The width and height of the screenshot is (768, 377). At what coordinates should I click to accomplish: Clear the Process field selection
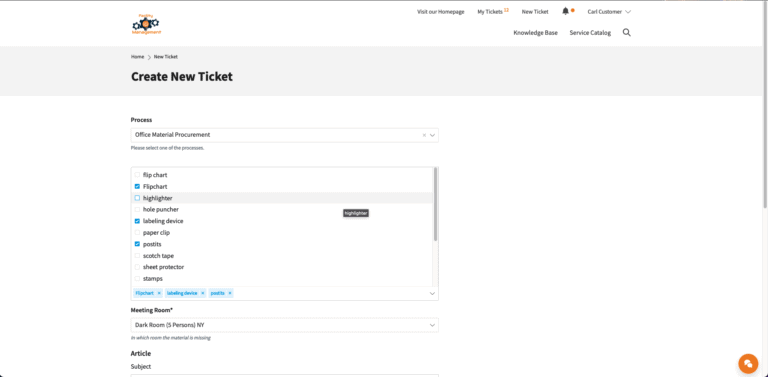[424, 135]
